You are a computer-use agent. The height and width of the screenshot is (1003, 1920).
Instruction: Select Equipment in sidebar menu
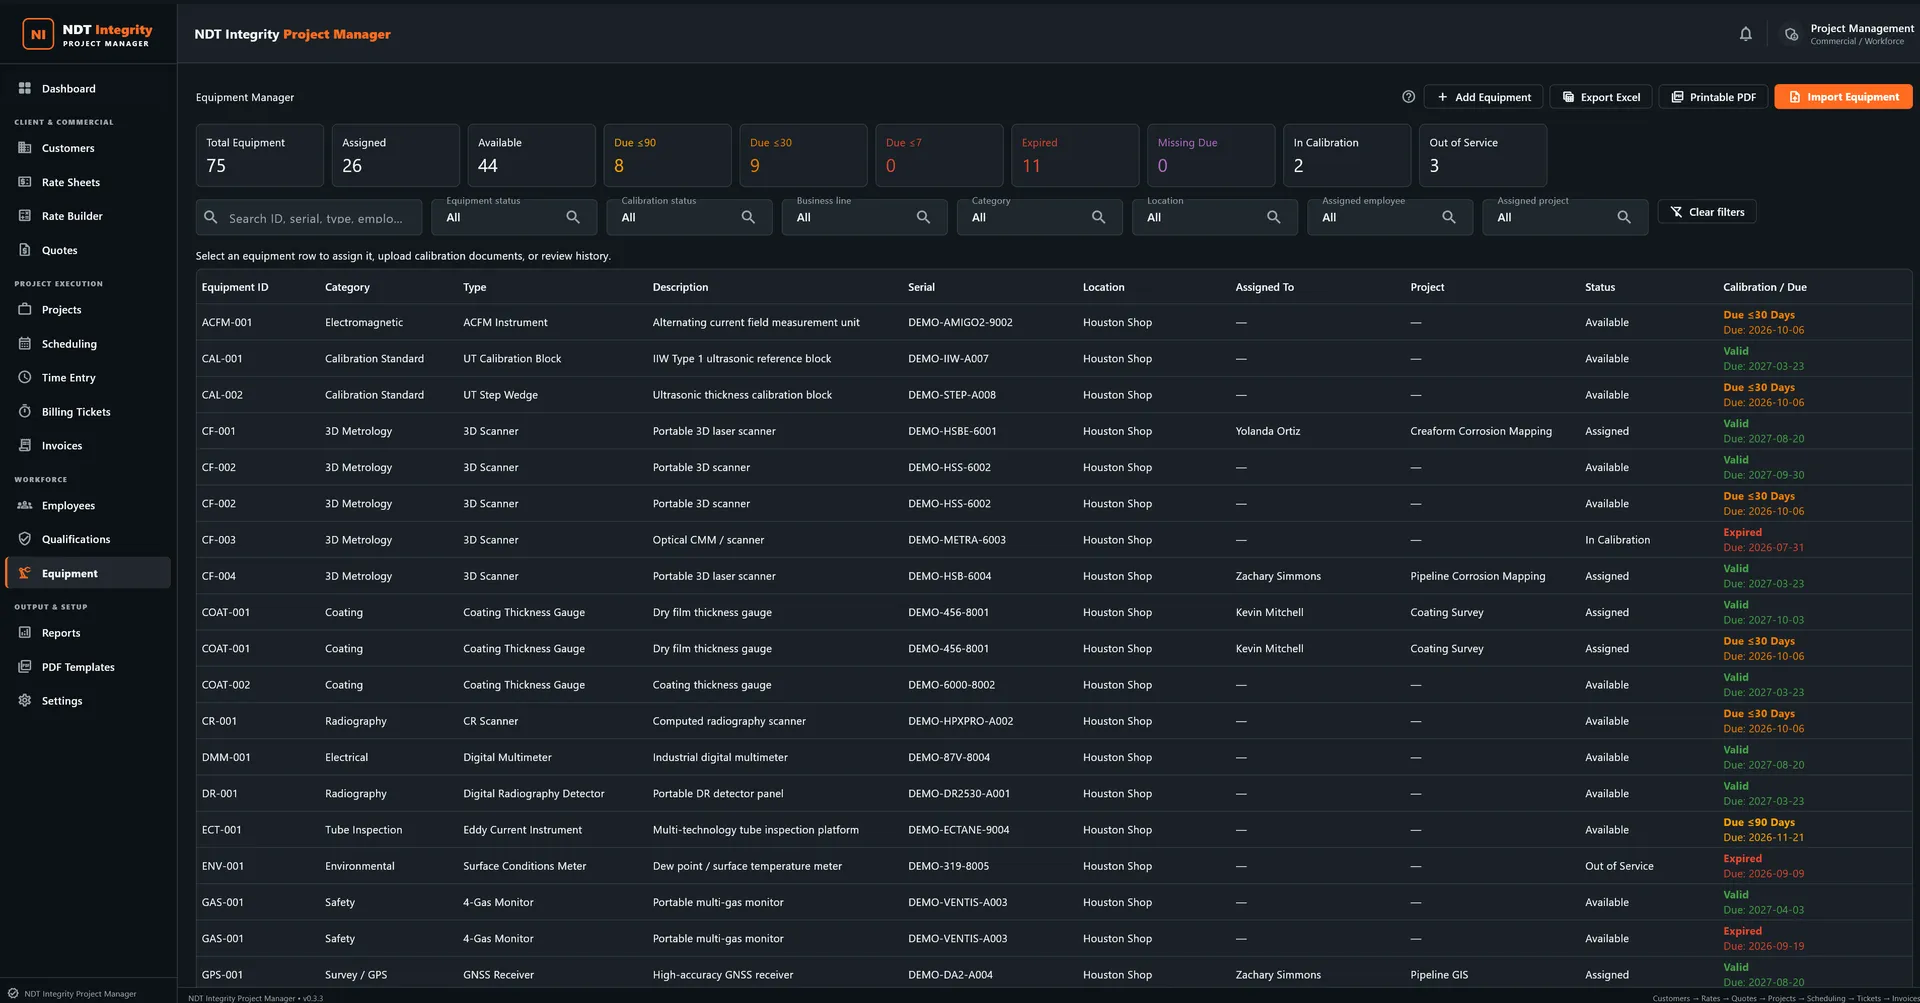[88, 573]
